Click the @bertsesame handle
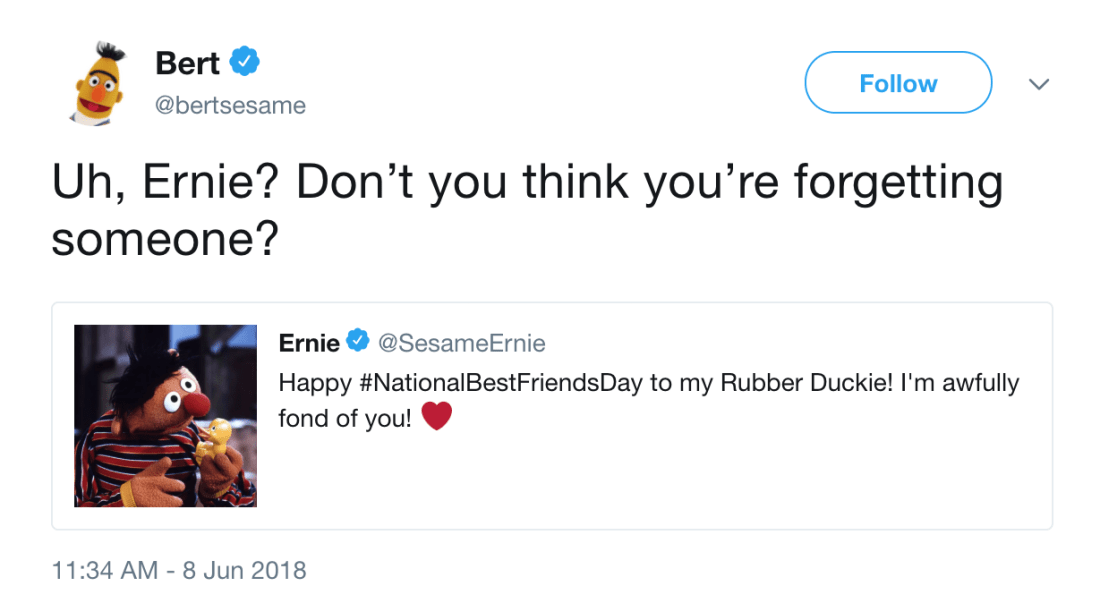The width and height of the screenshot is (1100, 603). pos(231,105)
